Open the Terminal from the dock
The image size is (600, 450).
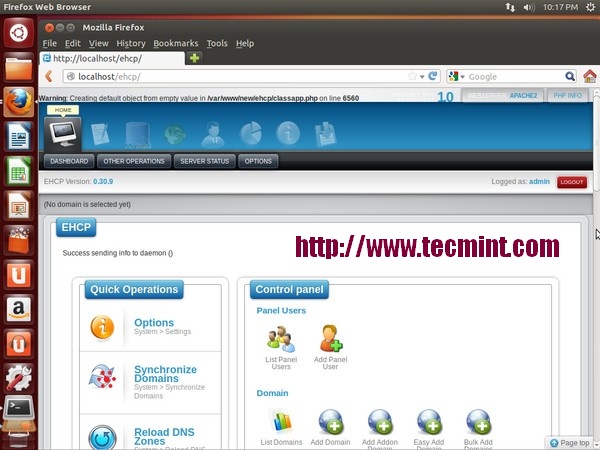[18, 409]
